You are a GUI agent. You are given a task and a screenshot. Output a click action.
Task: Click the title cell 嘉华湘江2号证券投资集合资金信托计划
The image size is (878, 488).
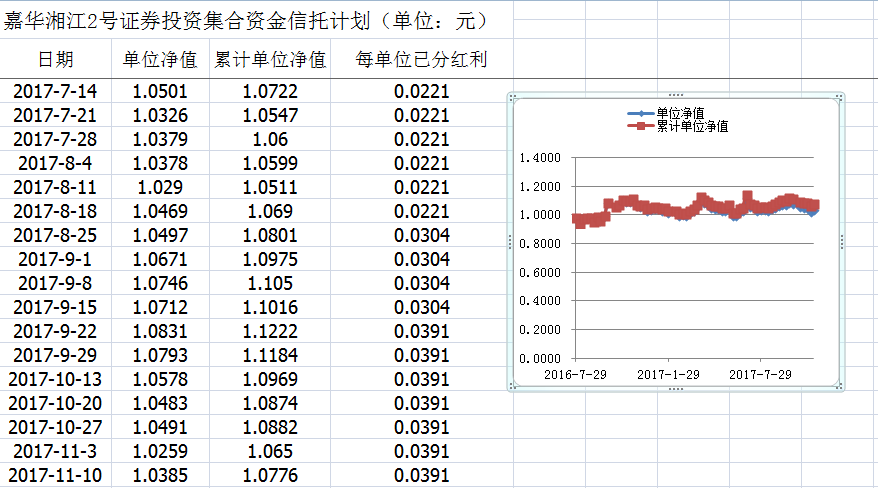click(x=244, y=20)
